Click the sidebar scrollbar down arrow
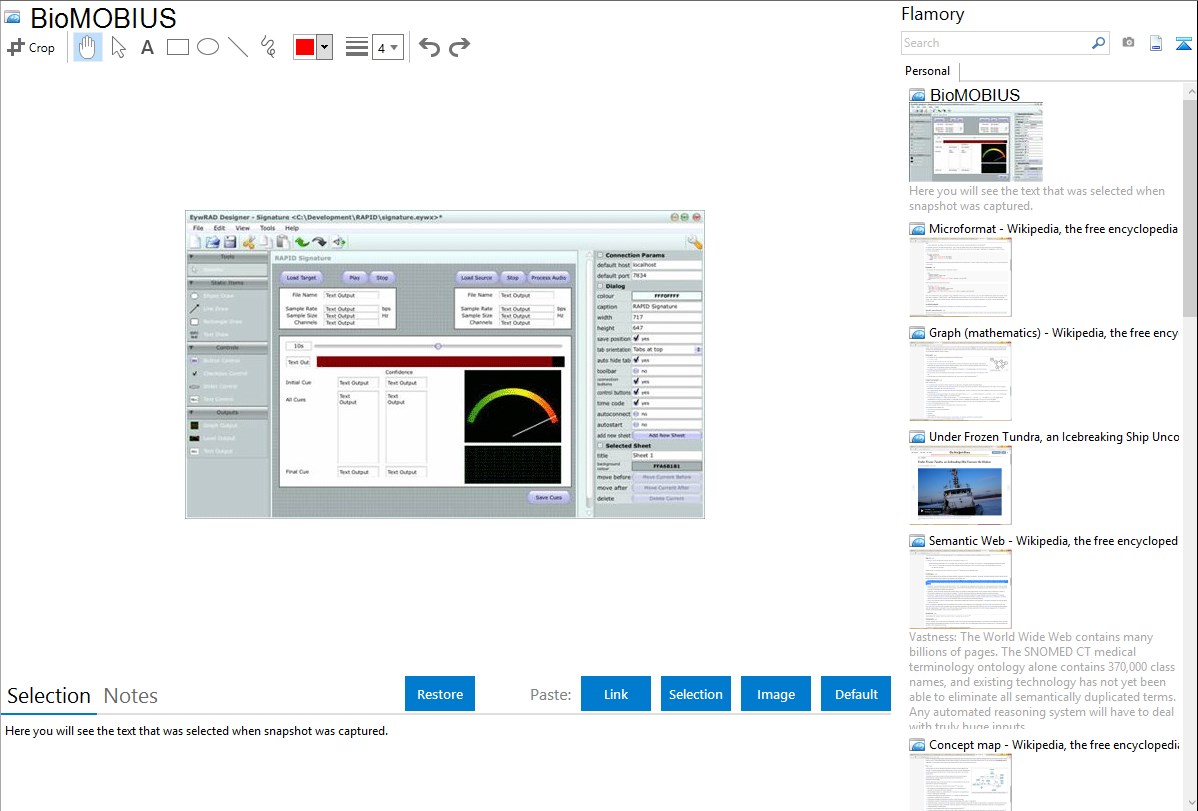The width and height of the screenshot is (1198, 811). (1190, 803)
